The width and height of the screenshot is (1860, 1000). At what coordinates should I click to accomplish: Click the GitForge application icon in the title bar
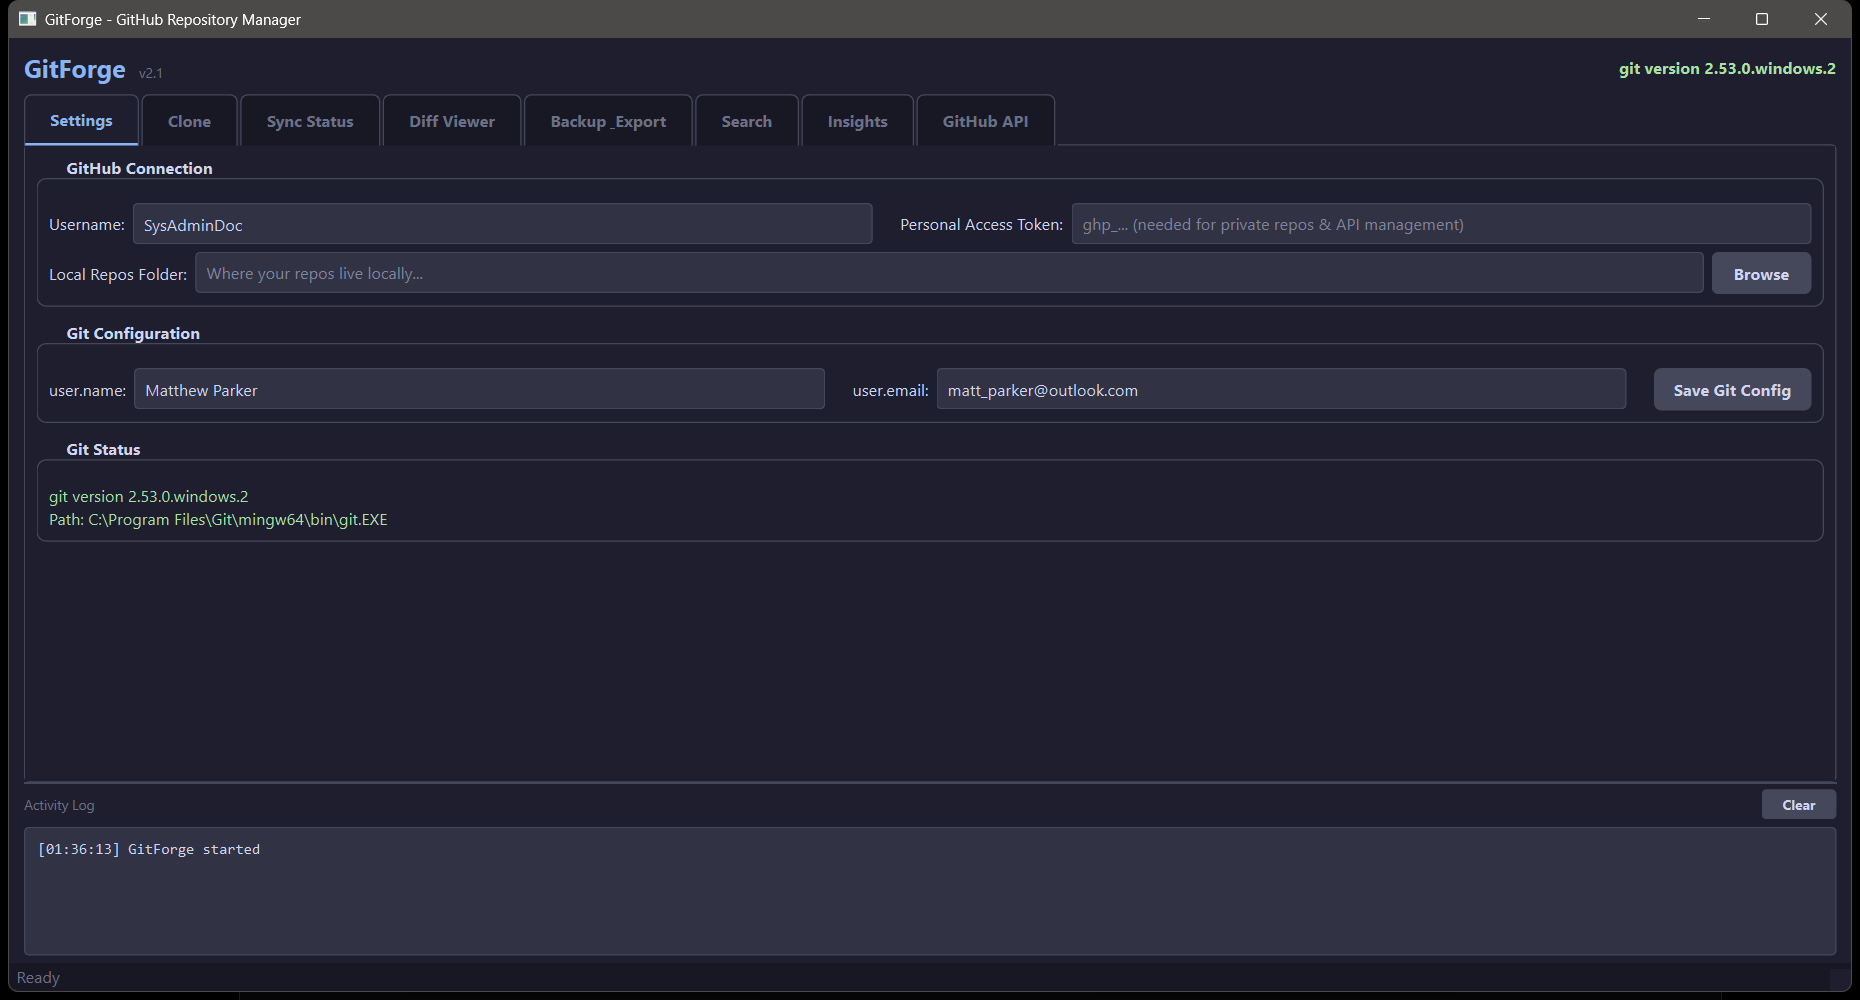pyautogui.click(x=27, y=18)
